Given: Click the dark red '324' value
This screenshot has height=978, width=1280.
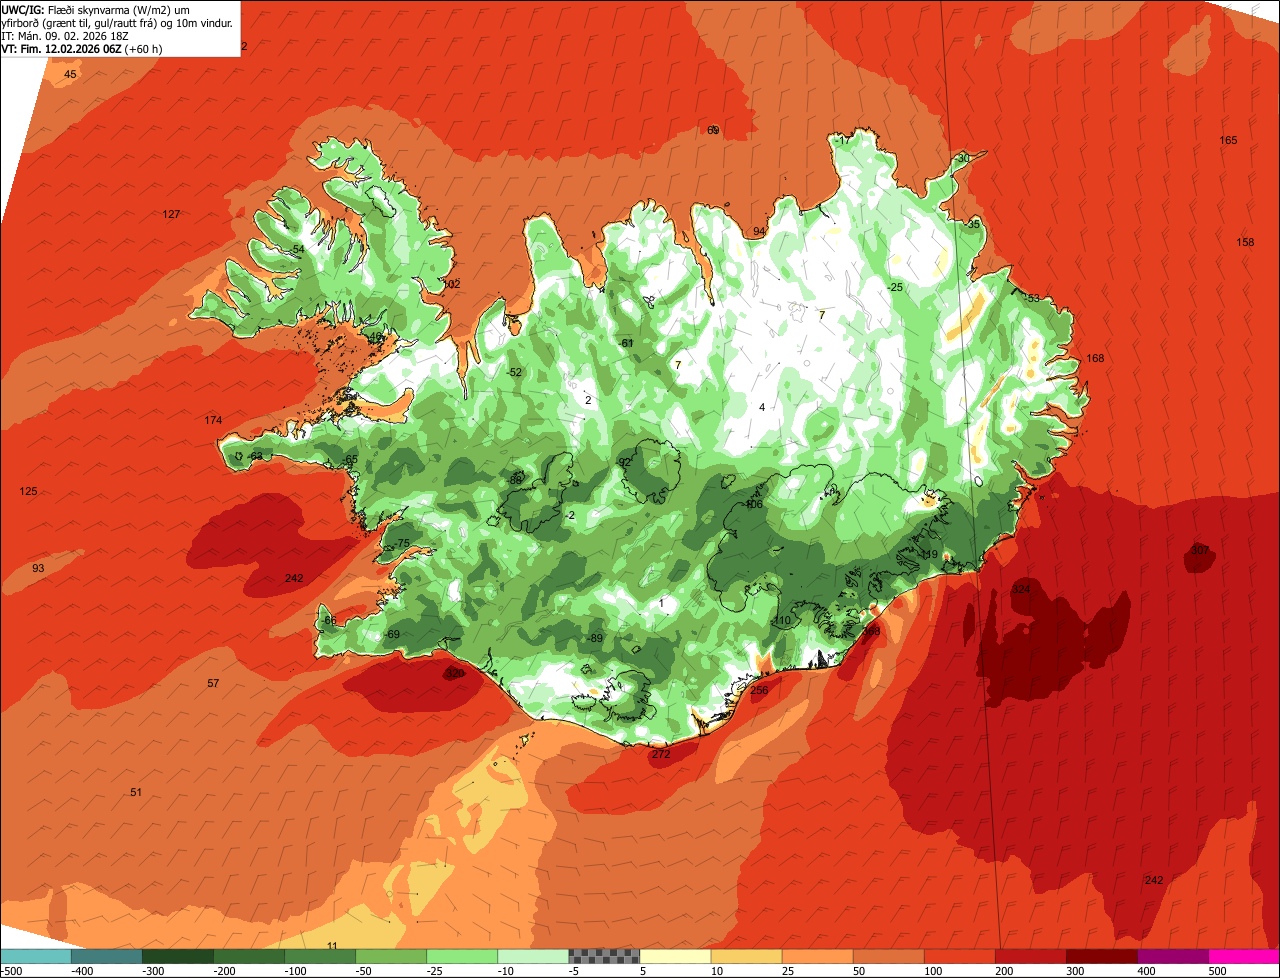Looking at the screenshot, I should click(x=1021, y=590).
